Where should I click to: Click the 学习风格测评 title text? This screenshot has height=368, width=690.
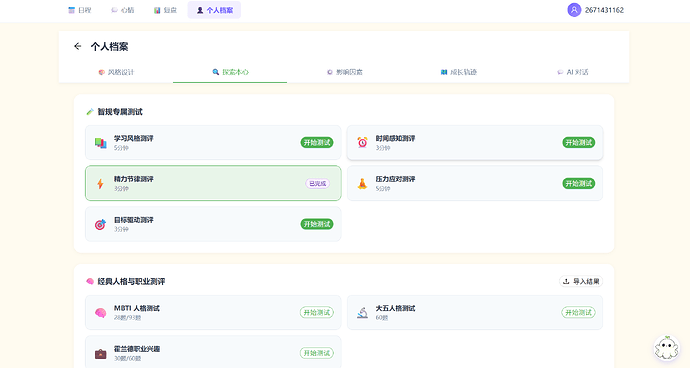(134, 138)
